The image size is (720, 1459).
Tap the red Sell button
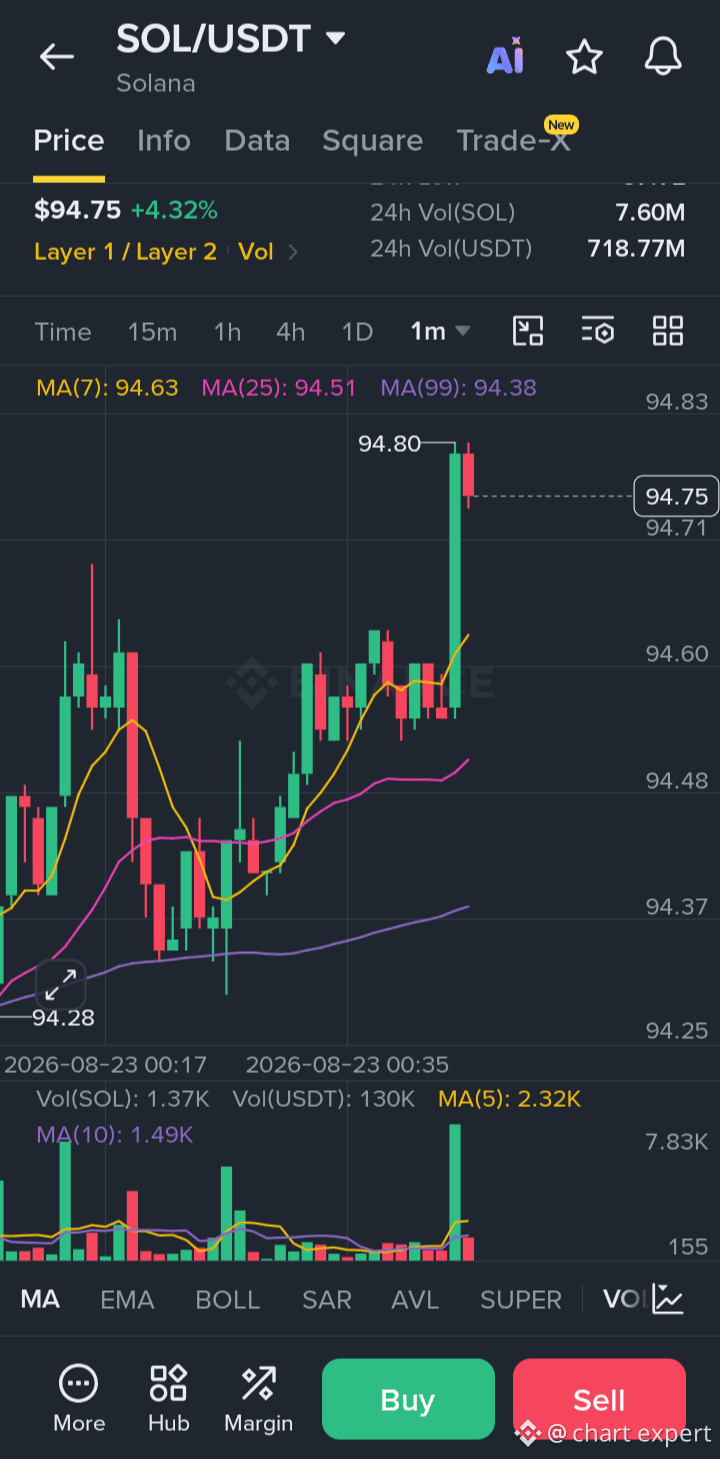599,1399
